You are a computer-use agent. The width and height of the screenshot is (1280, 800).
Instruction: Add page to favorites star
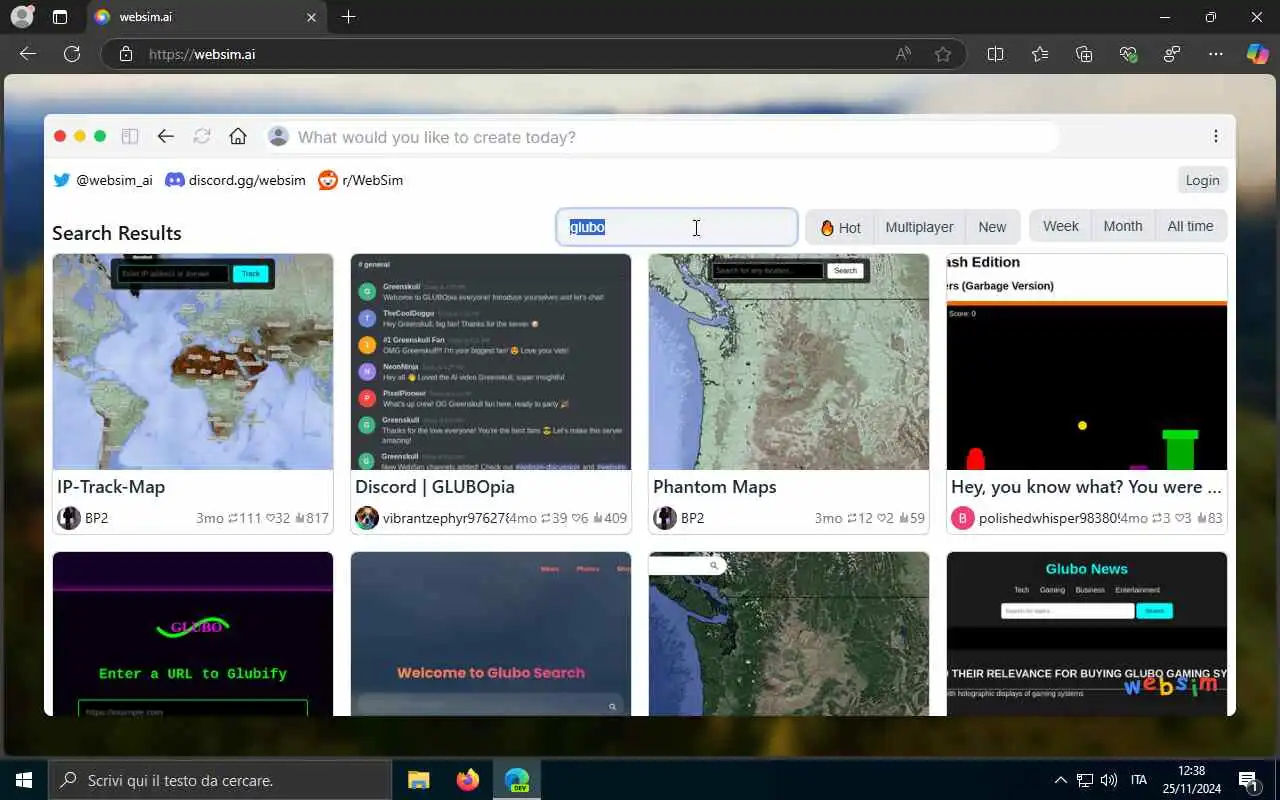tap(943, 54)
